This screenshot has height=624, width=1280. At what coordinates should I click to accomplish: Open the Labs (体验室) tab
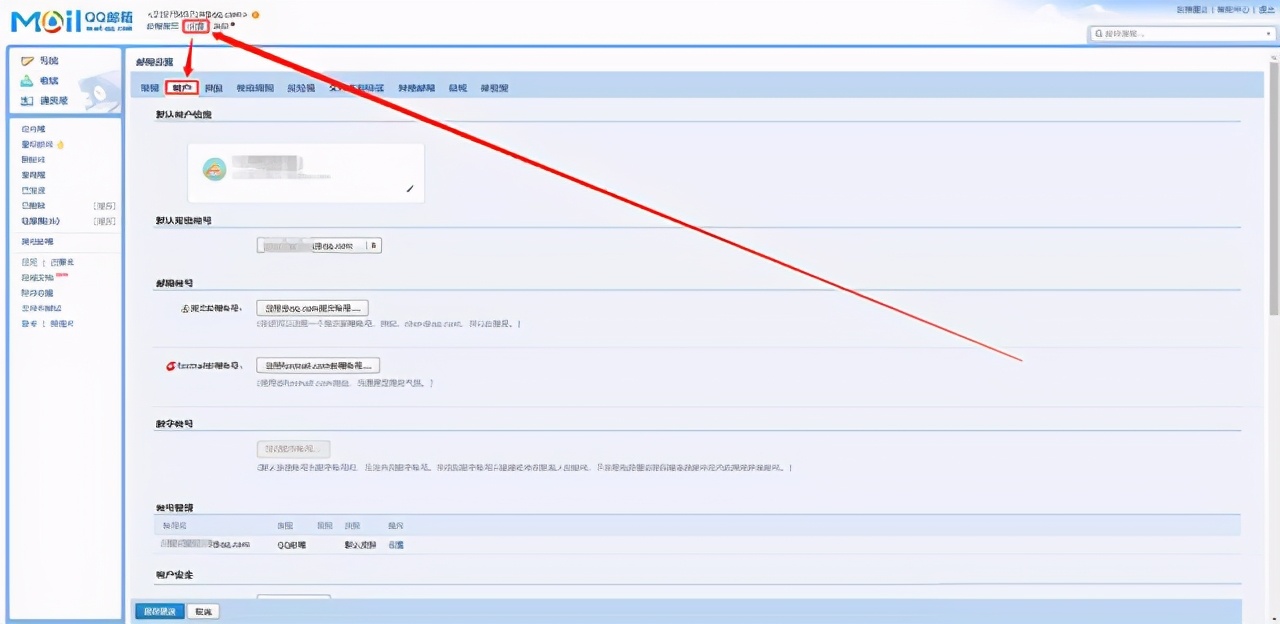click(x=494, y=88)
